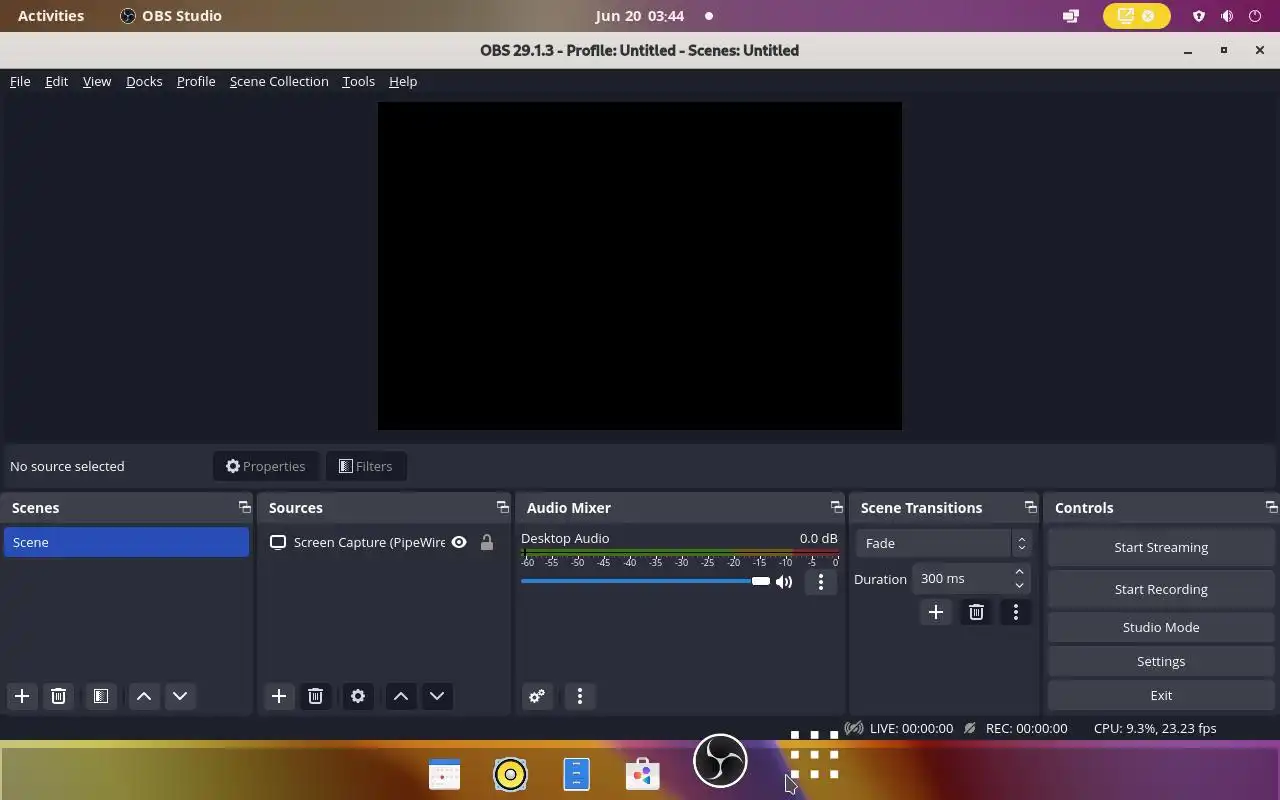Toggle Screen Capture visibility eye
1280x800 pixels.
click(459, 542)
